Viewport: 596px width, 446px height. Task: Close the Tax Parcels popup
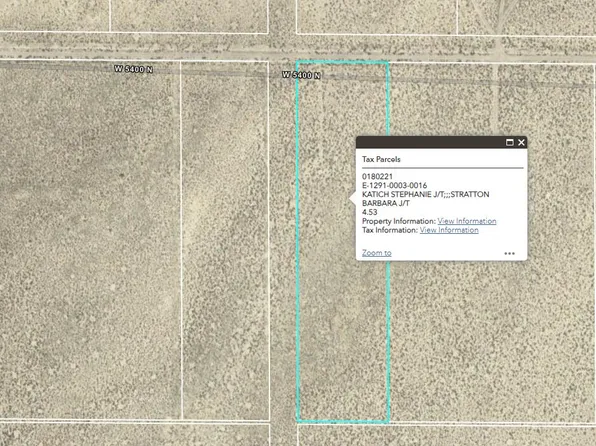[x=521, y=142]
